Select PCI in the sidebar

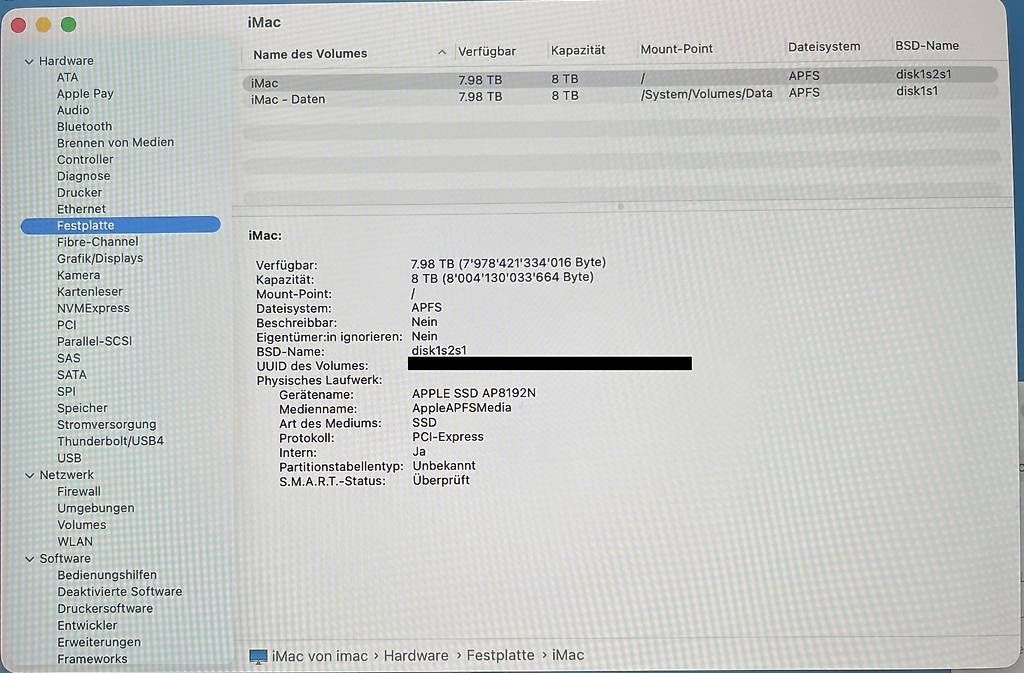coord(66,324)
